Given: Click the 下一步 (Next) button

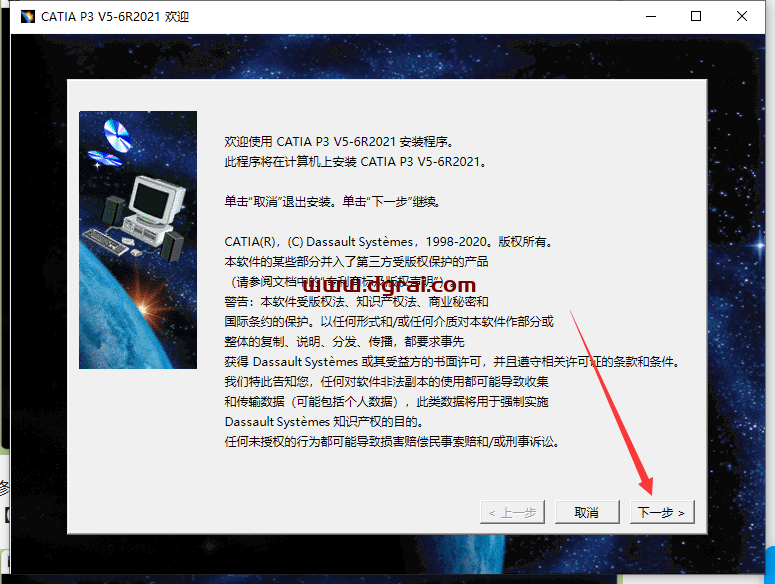Looking at the screenshot, I should [x=662, y=512].
